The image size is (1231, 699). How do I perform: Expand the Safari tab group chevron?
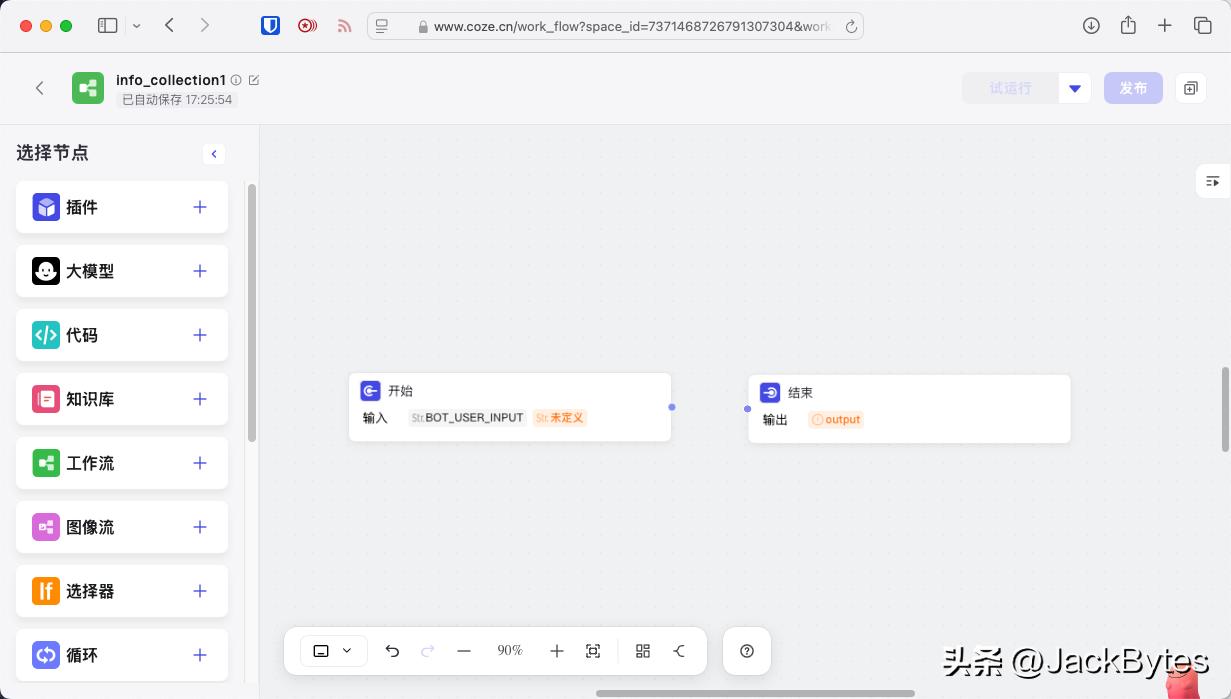point(137,26)
